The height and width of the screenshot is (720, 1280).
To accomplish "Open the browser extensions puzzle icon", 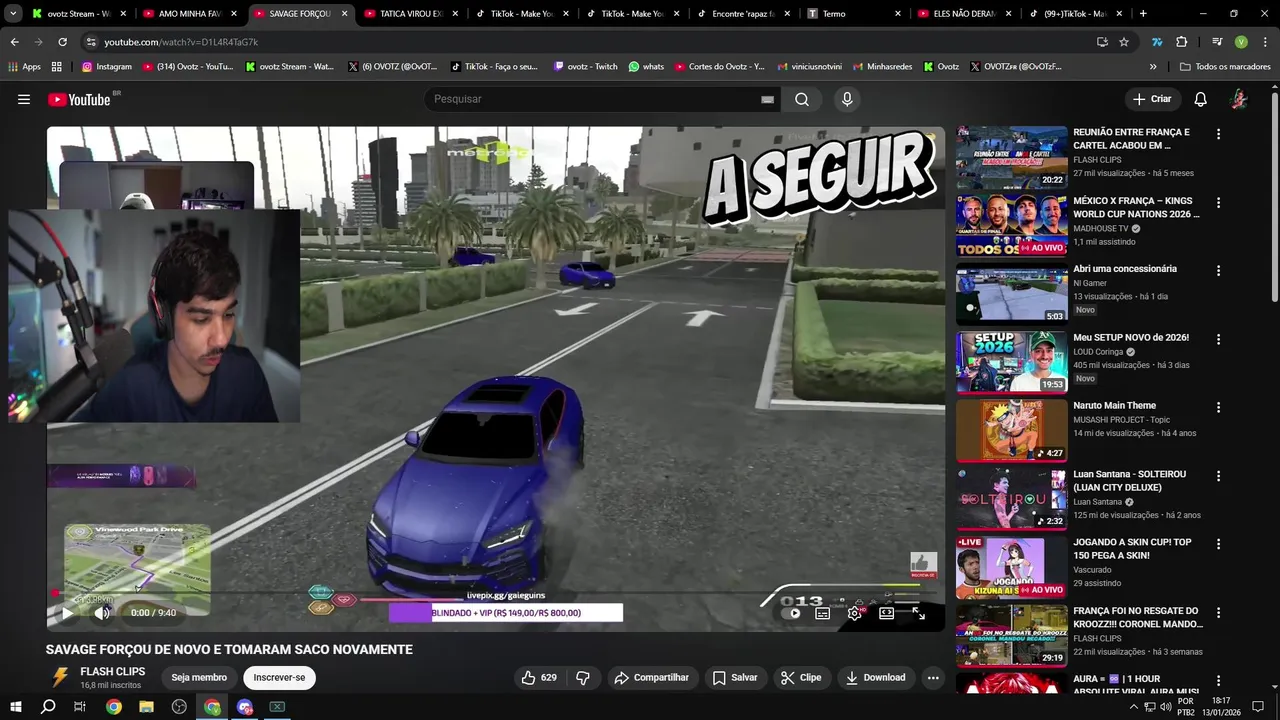I will click(1181, 42).
